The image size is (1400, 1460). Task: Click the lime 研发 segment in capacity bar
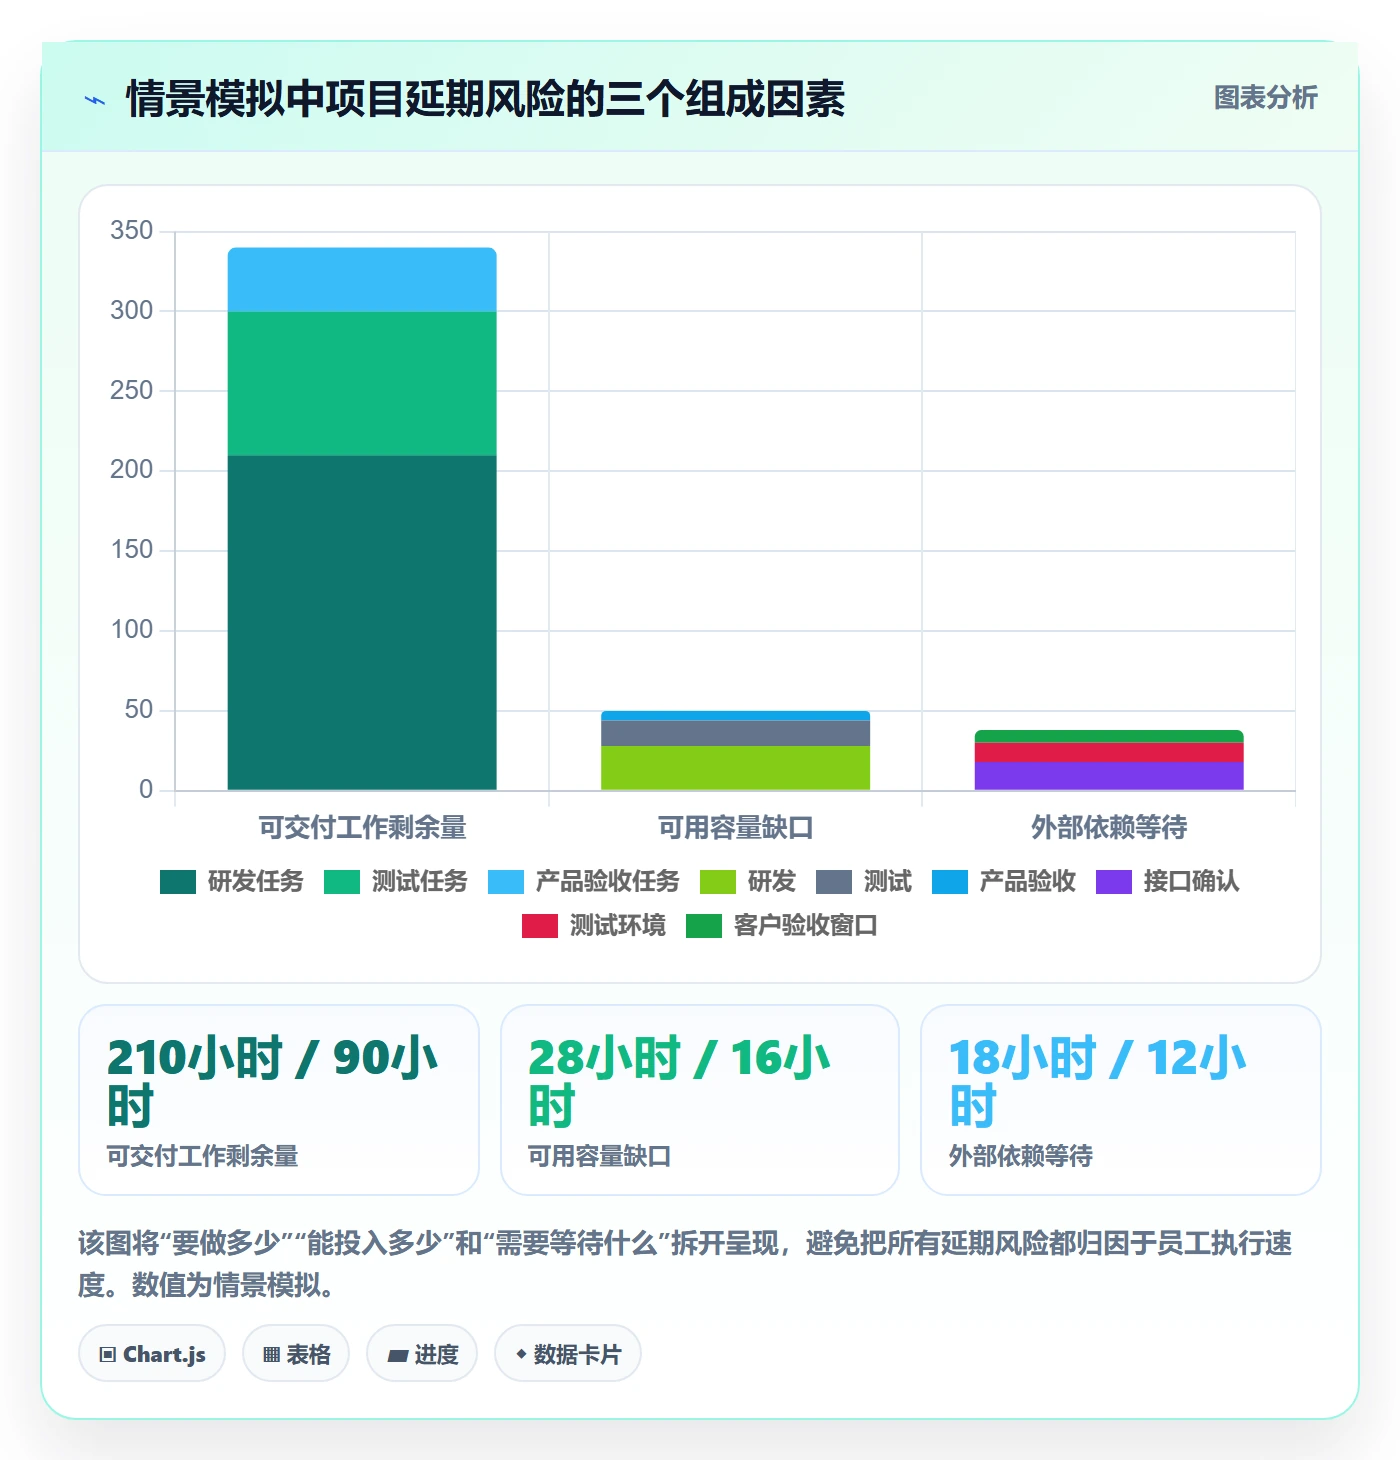tap(735, 768)
